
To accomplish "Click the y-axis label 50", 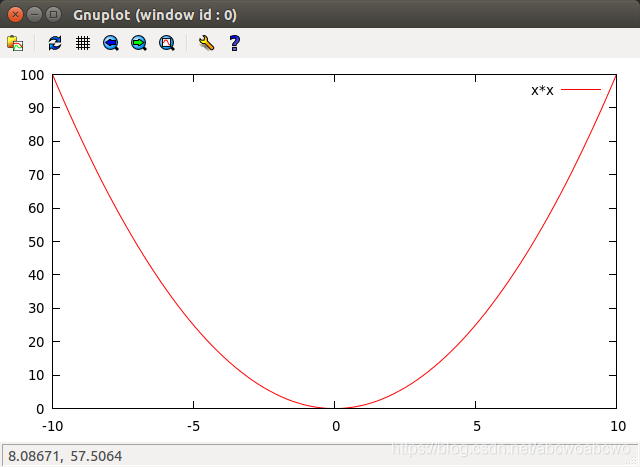I will [36, 242].
